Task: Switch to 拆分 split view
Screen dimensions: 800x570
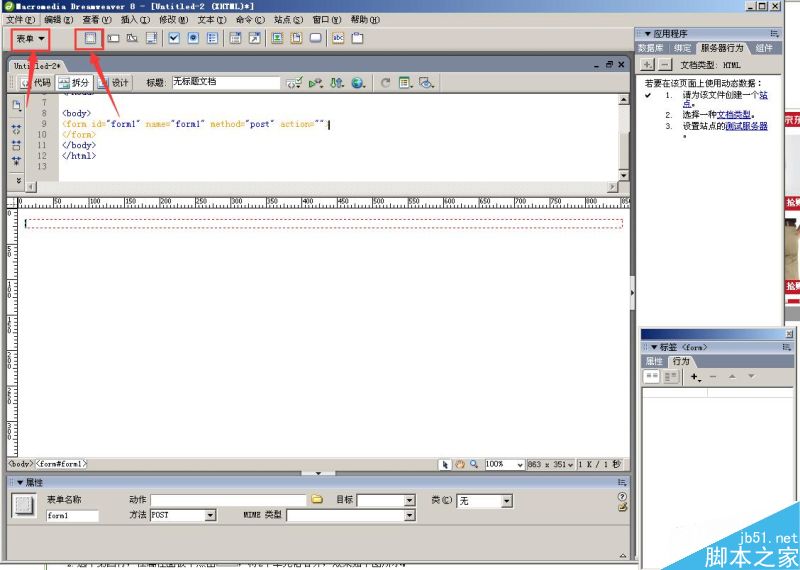Action: pyautogui.click(x=73, y=83)
